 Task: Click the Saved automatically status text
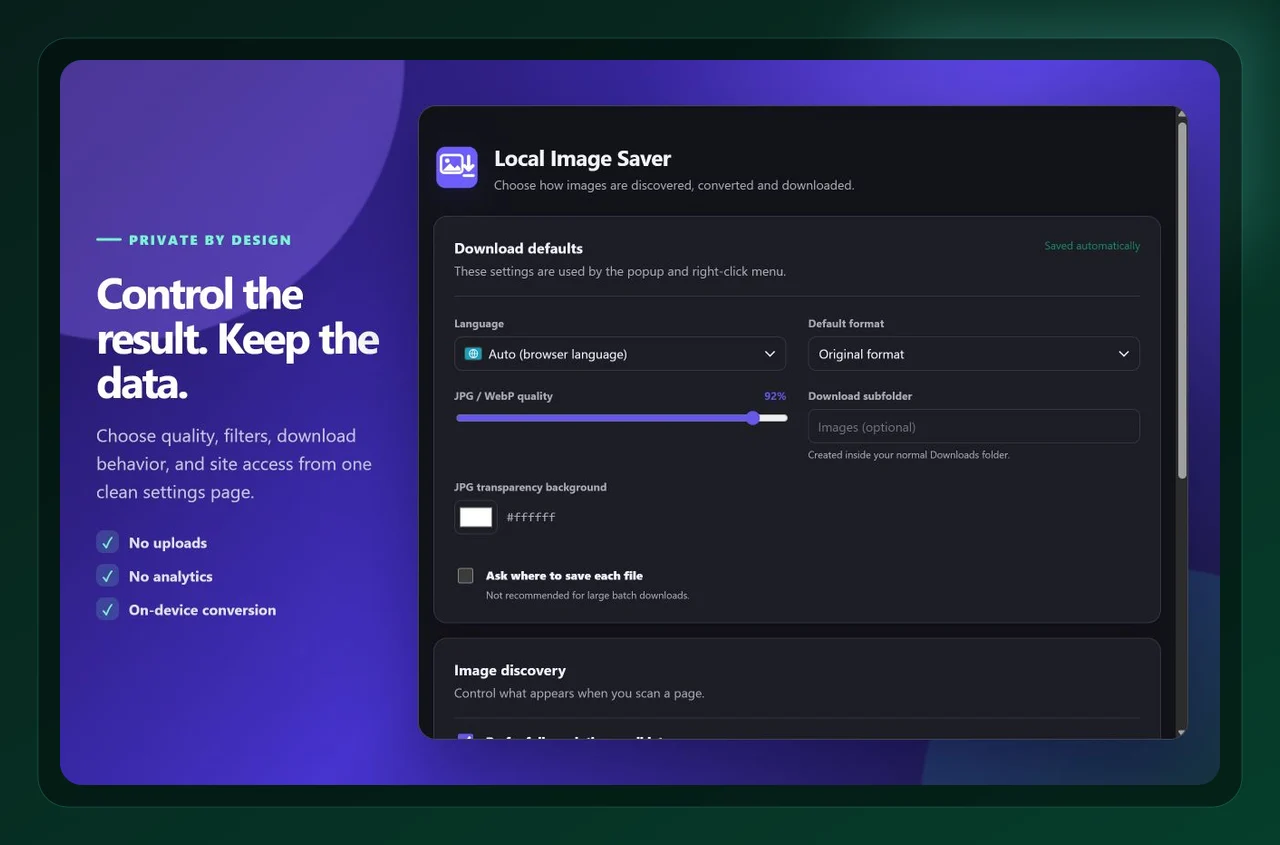click(x=1092, y=246)
